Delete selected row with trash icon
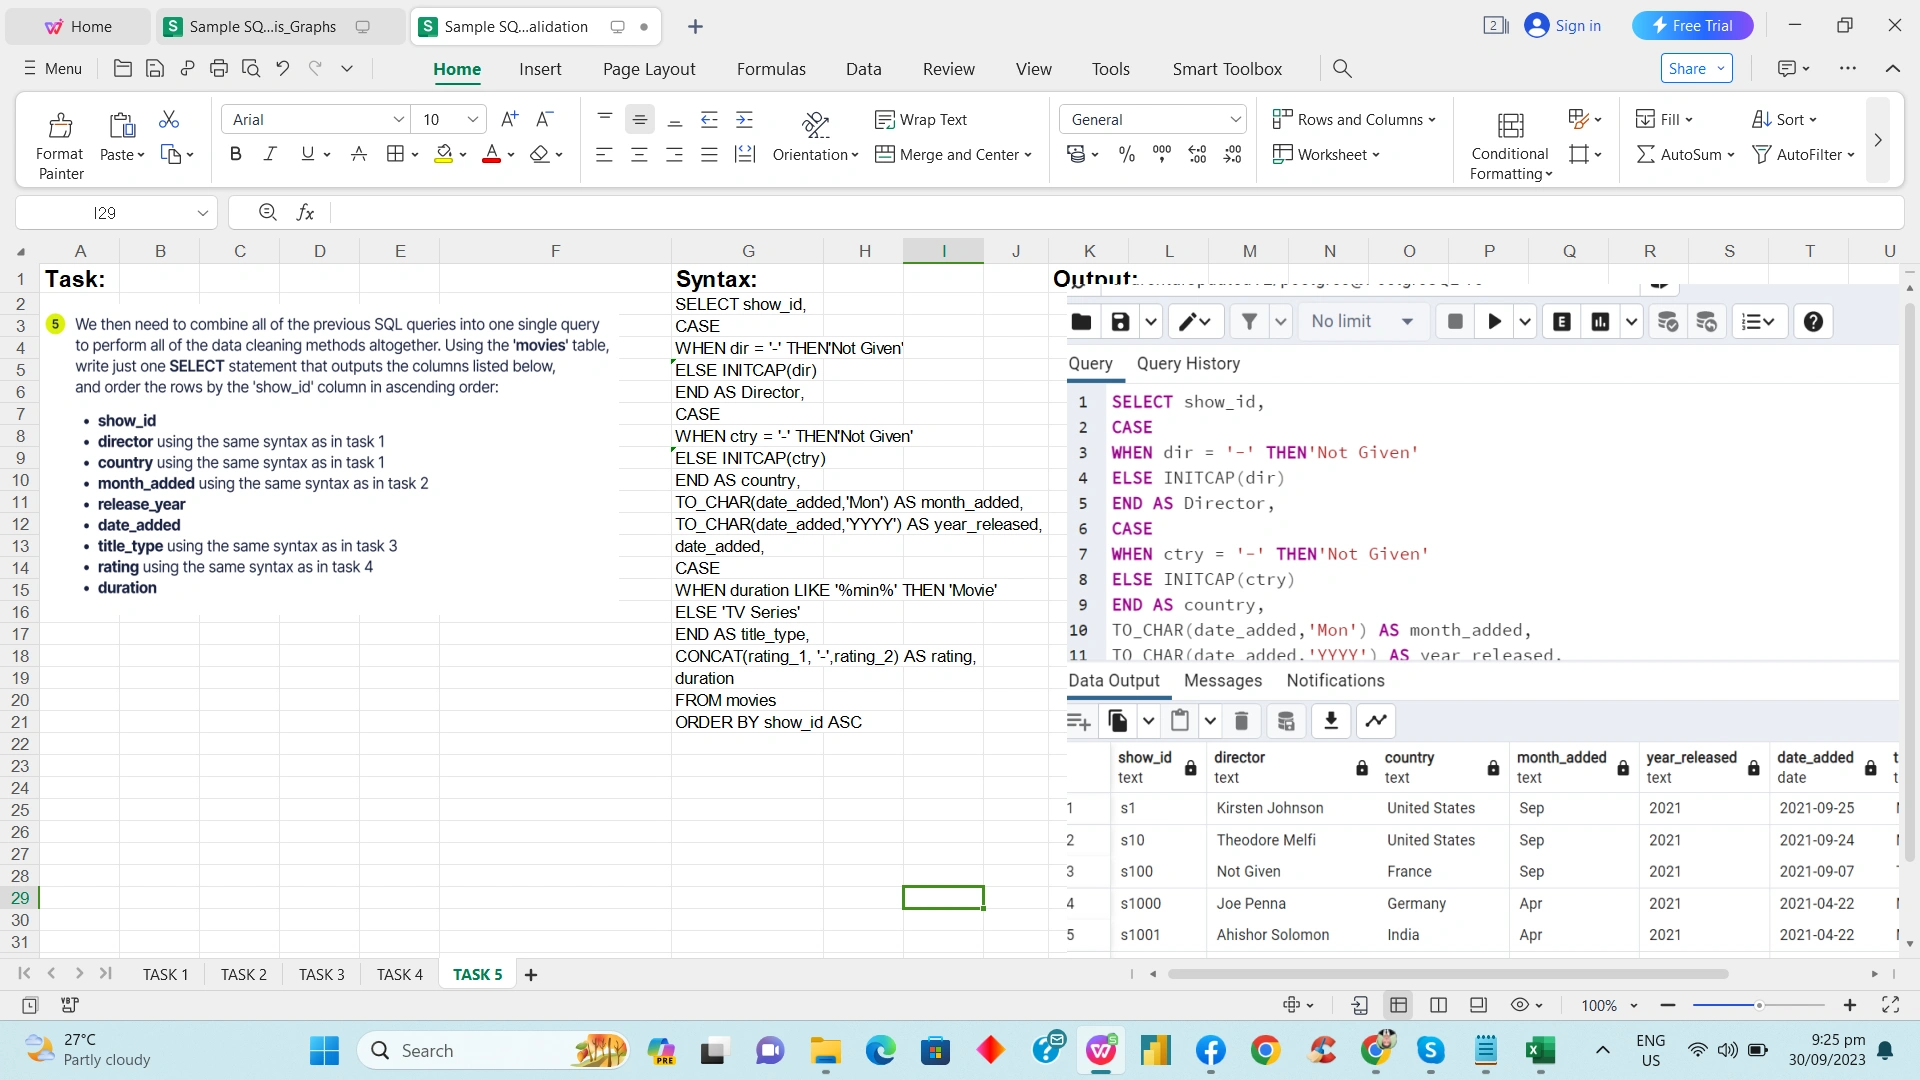 pyautogui.click(x=1242, y=720)
